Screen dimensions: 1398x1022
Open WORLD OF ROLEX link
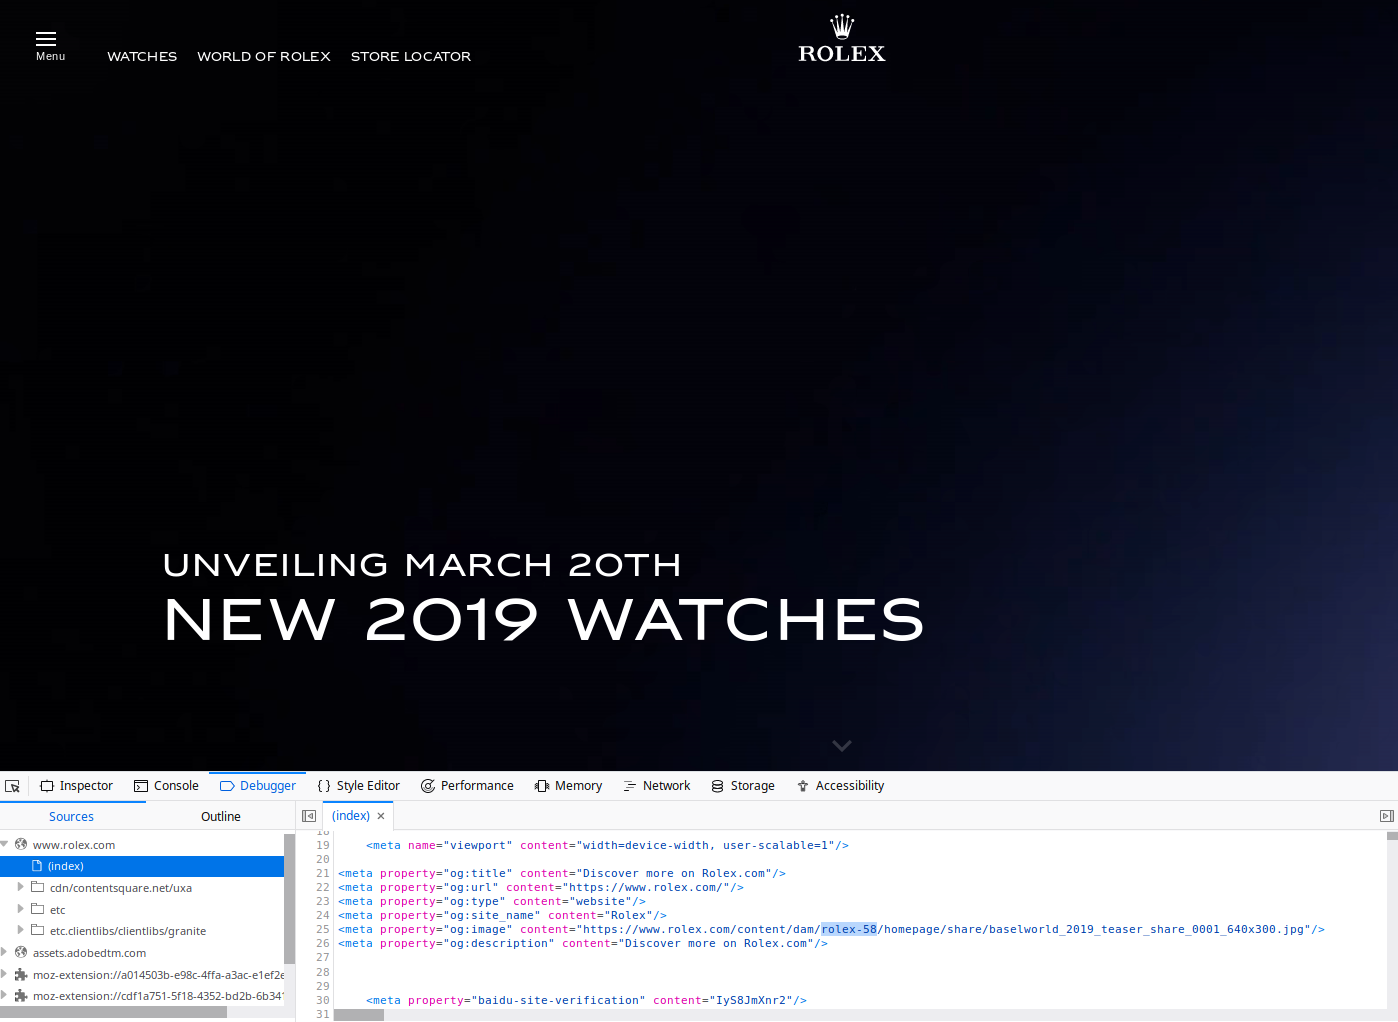click(x=264, y=57)
